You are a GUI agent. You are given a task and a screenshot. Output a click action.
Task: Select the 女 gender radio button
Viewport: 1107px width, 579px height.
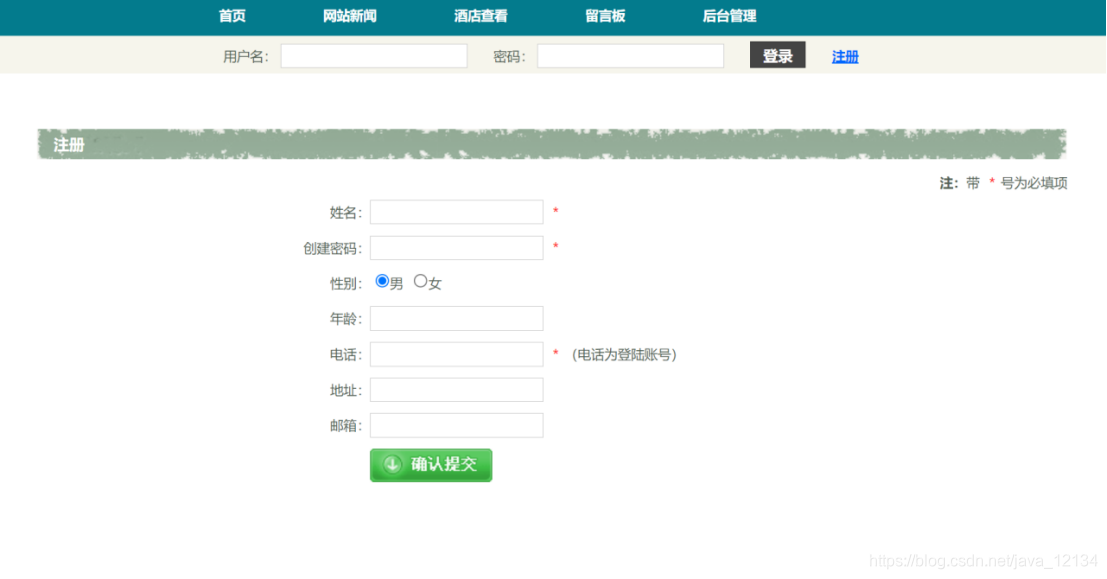click(420, 281)
